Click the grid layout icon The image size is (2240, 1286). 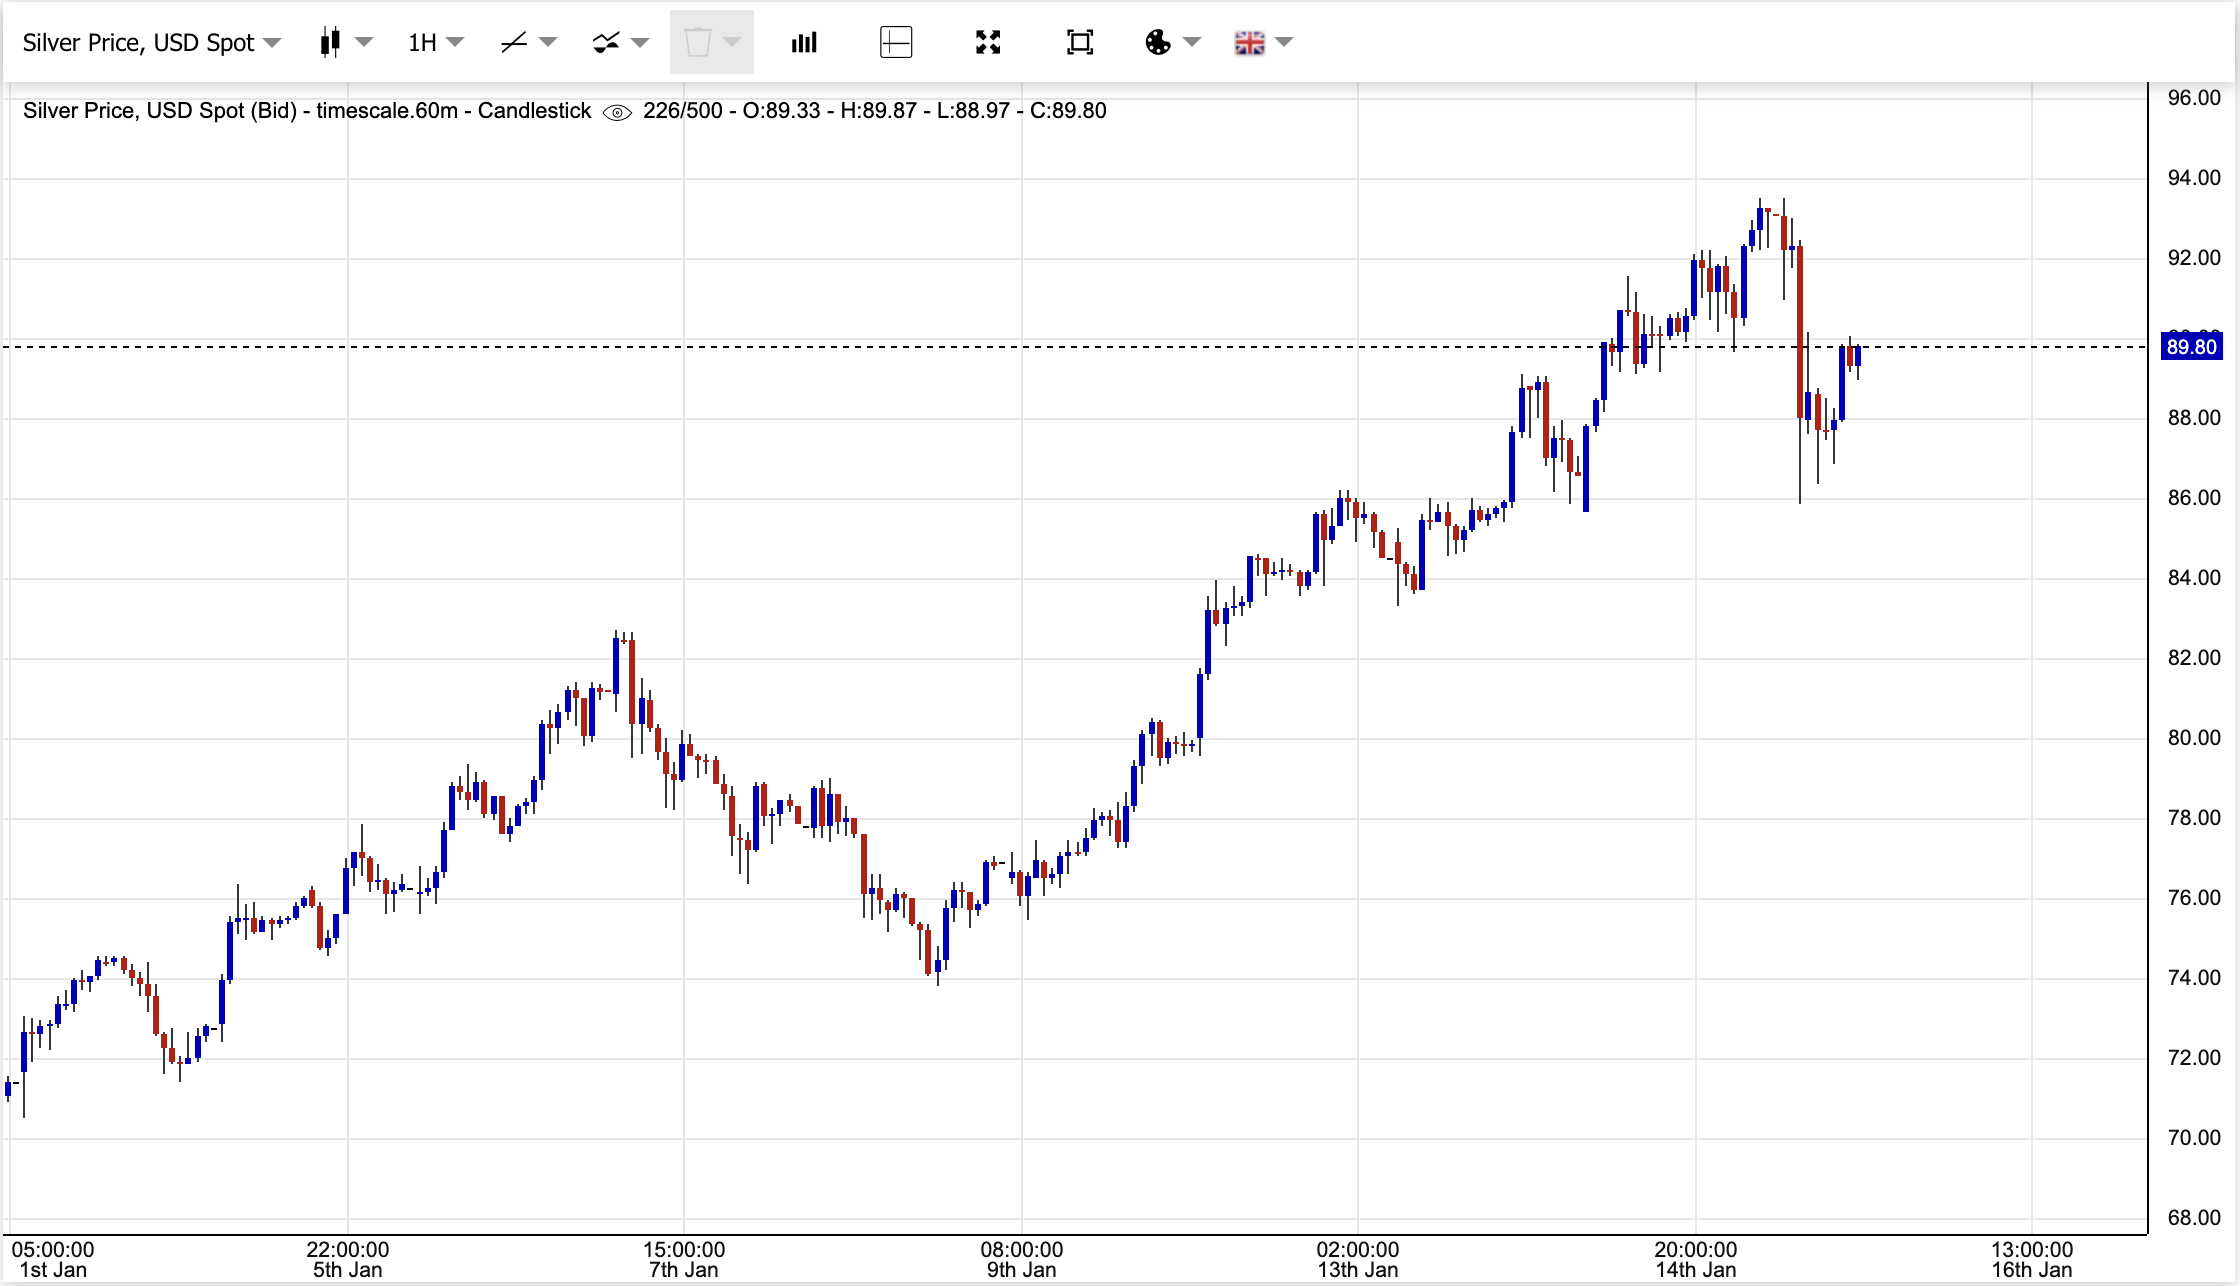[895, 42]
